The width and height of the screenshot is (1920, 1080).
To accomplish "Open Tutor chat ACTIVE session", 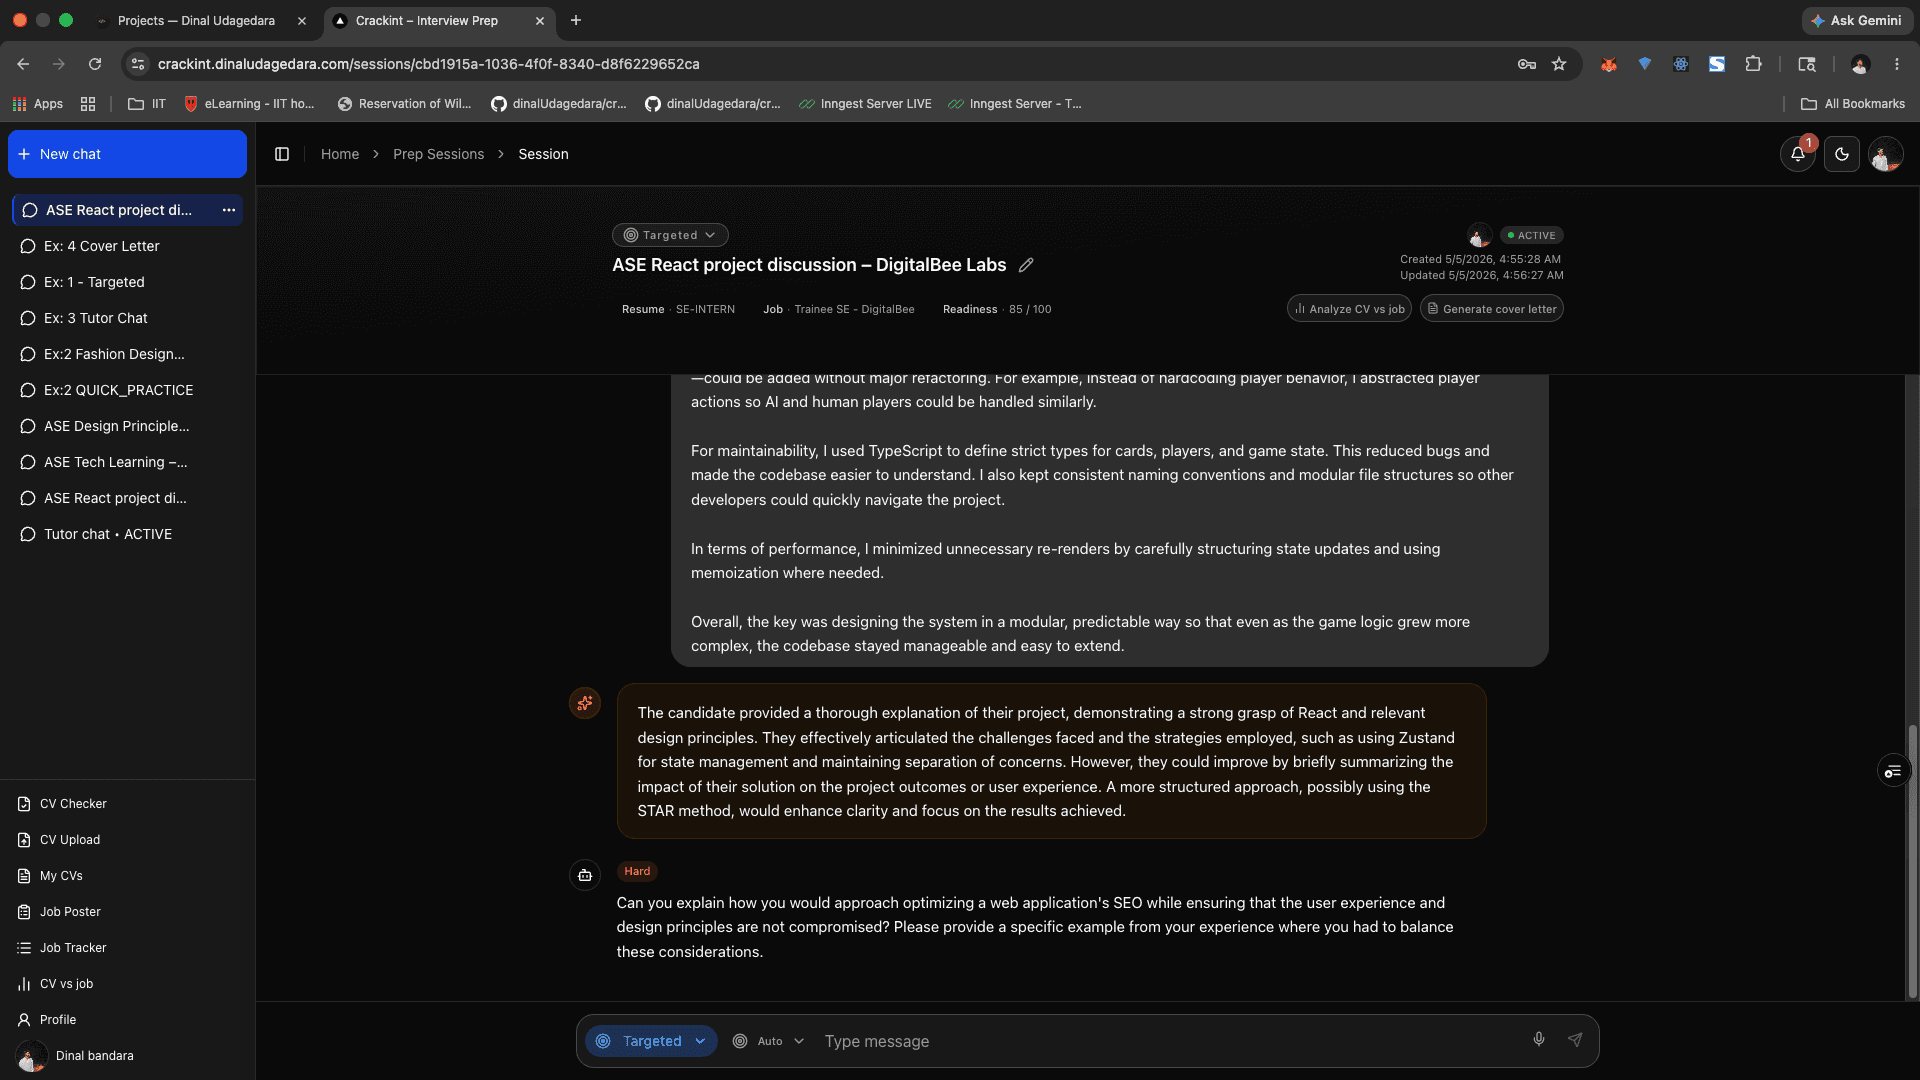I will click(x=127, y=534).
